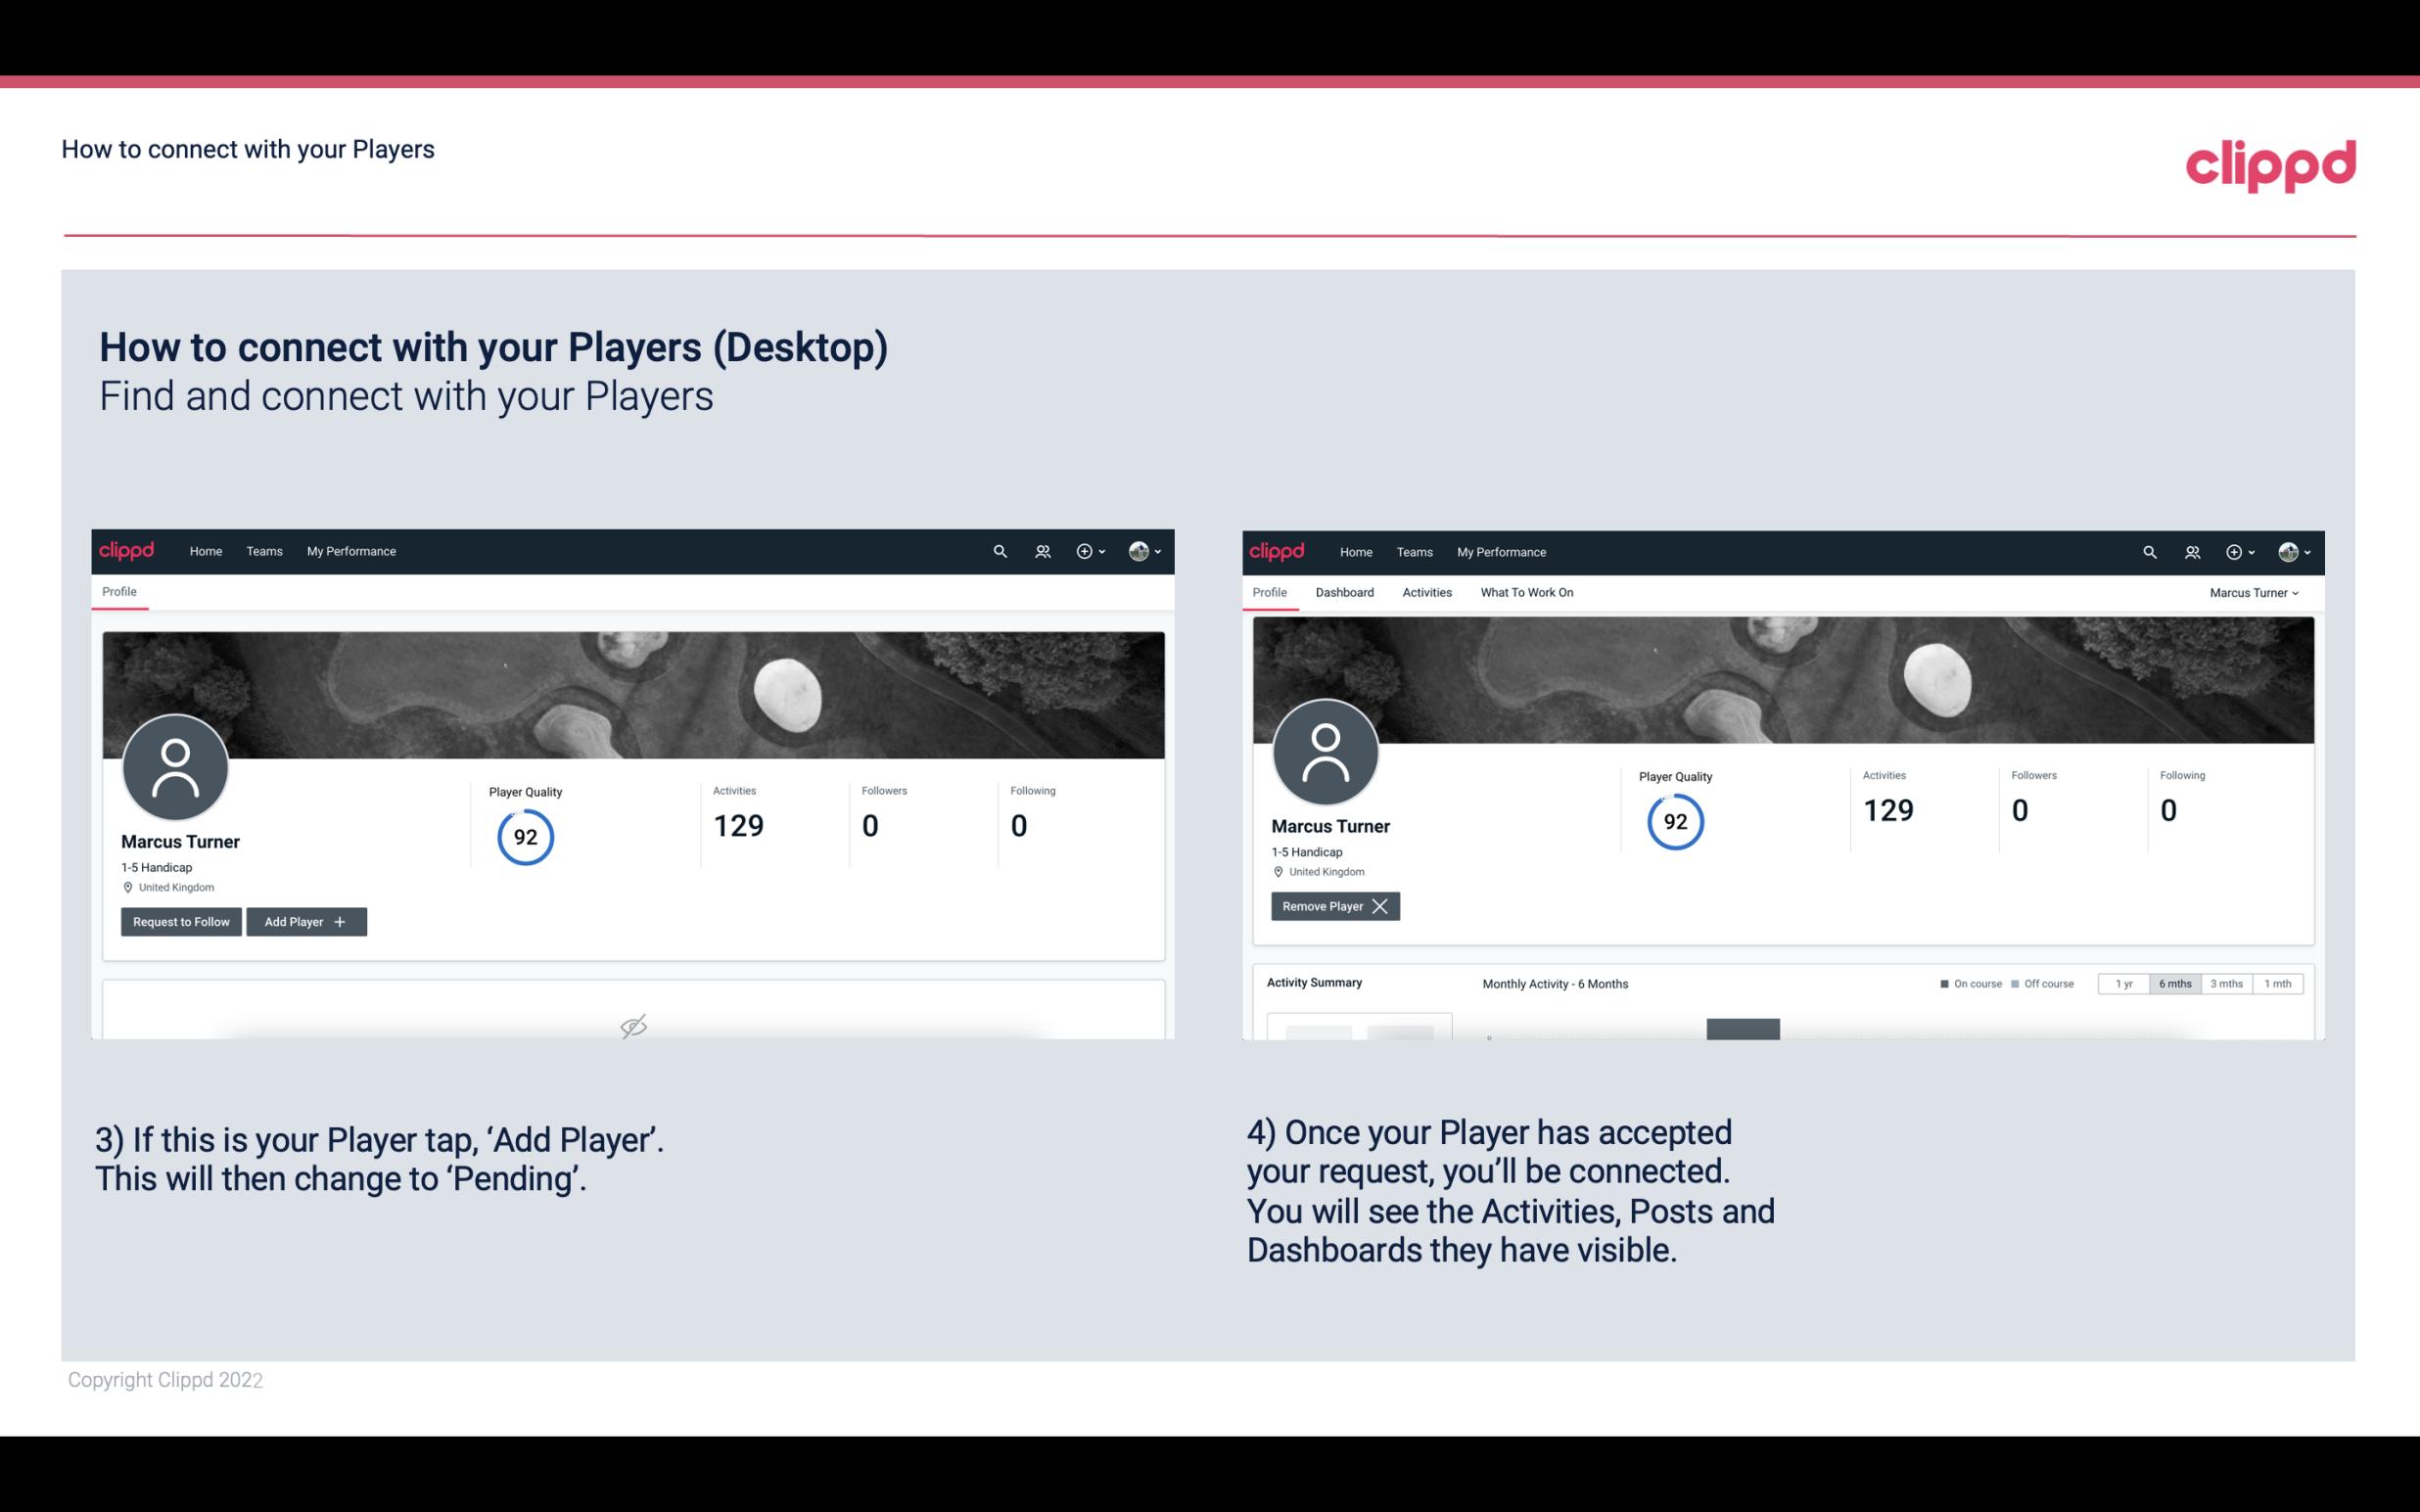The image size is (2420, 1512).
Task: Select the Dashboard tab on right panel
Action: click(x=1341, y=592)
